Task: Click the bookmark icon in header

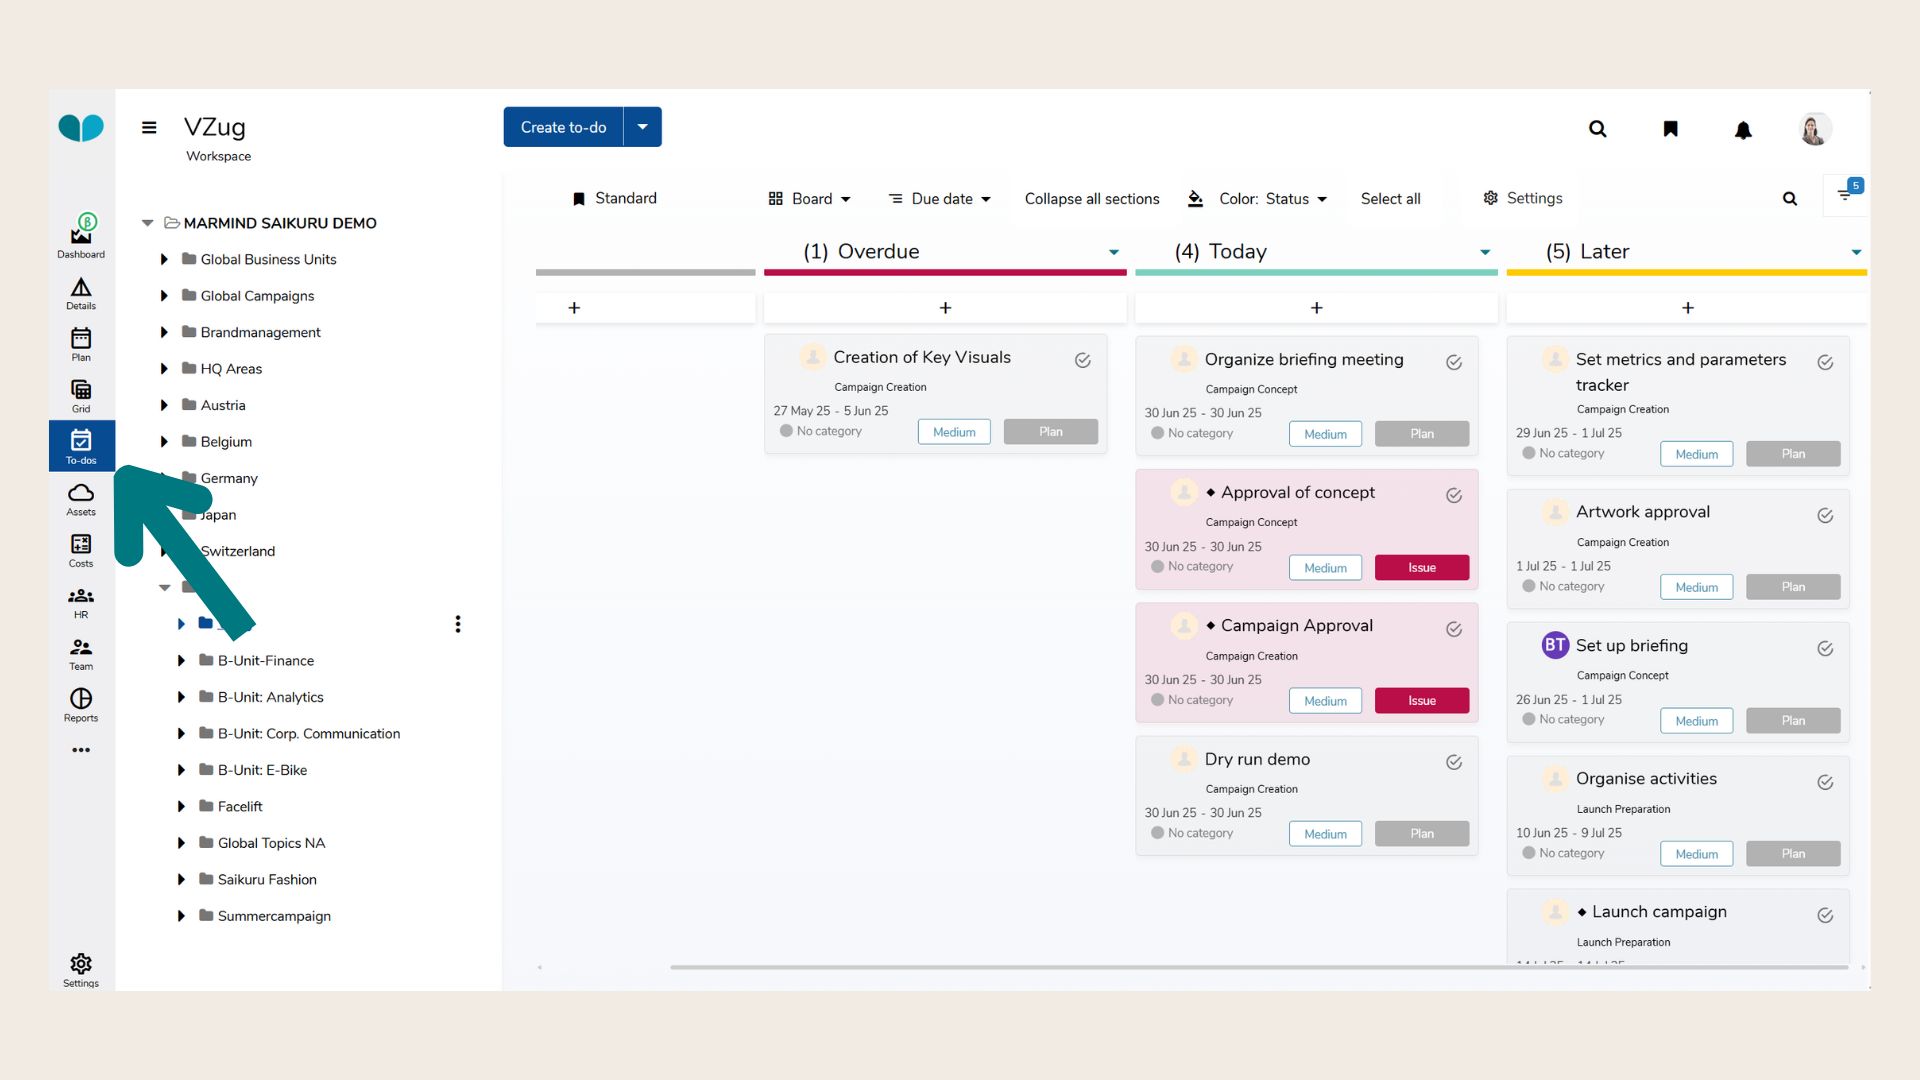Action: pos(1670,129)
